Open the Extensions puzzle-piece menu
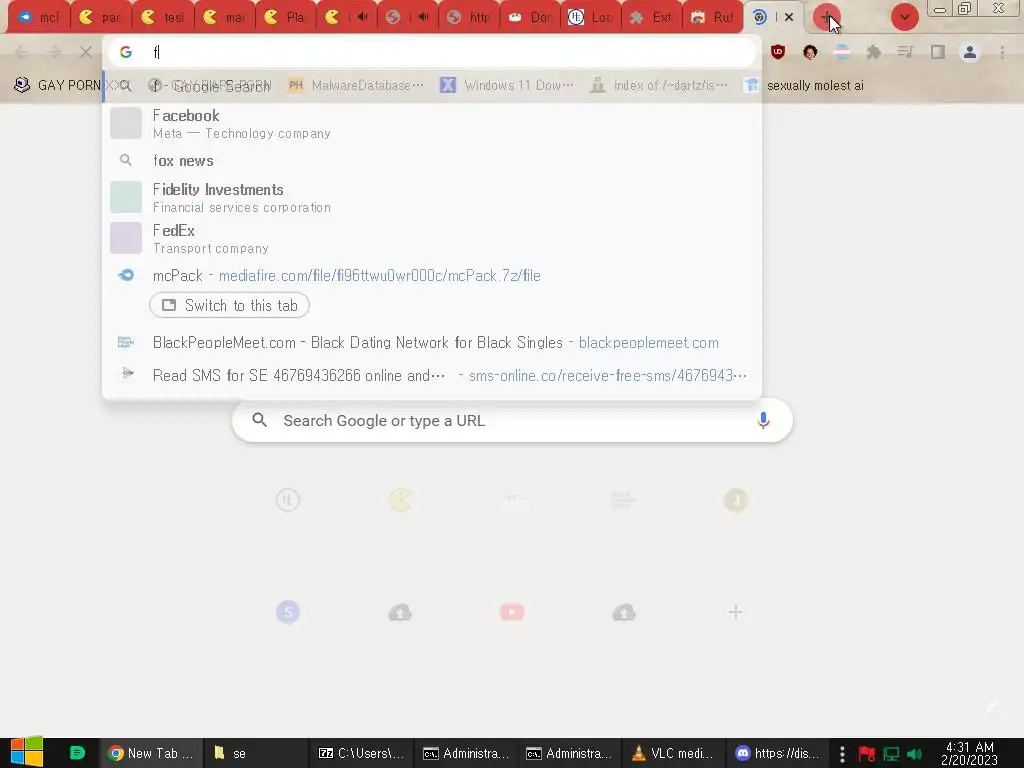 pyautogui.click(x=873, y=52)
